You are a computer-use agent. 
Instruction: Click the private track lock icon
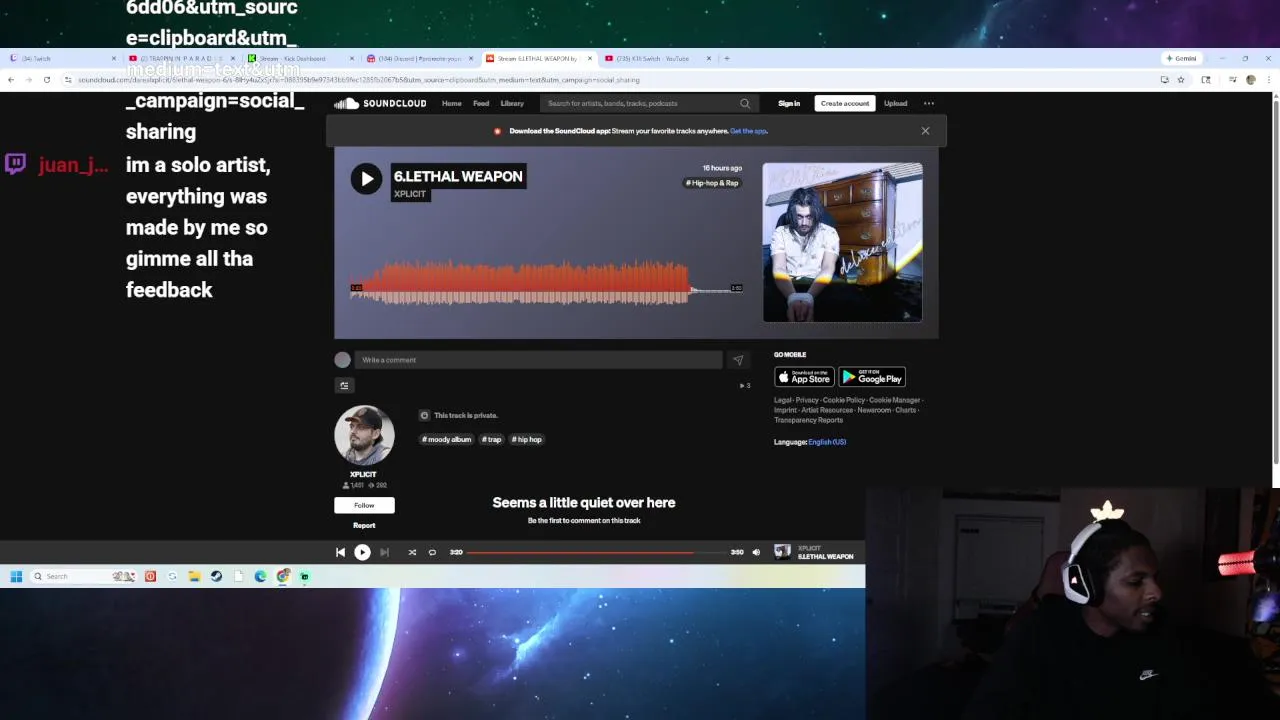pyautogui.click(x=424, y=415)
